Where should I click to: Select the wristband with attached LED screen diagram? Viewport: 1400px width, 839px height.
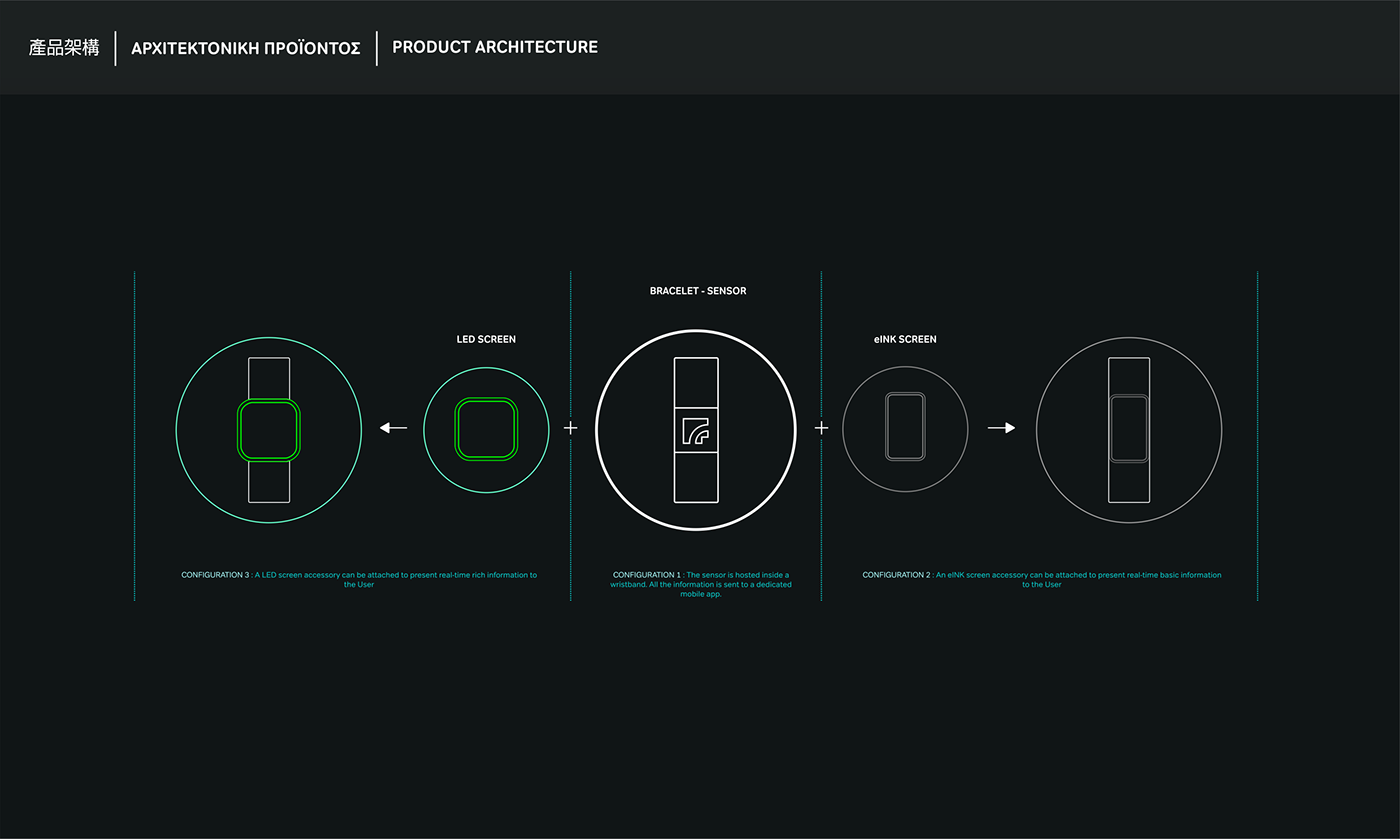pos(268,430)
